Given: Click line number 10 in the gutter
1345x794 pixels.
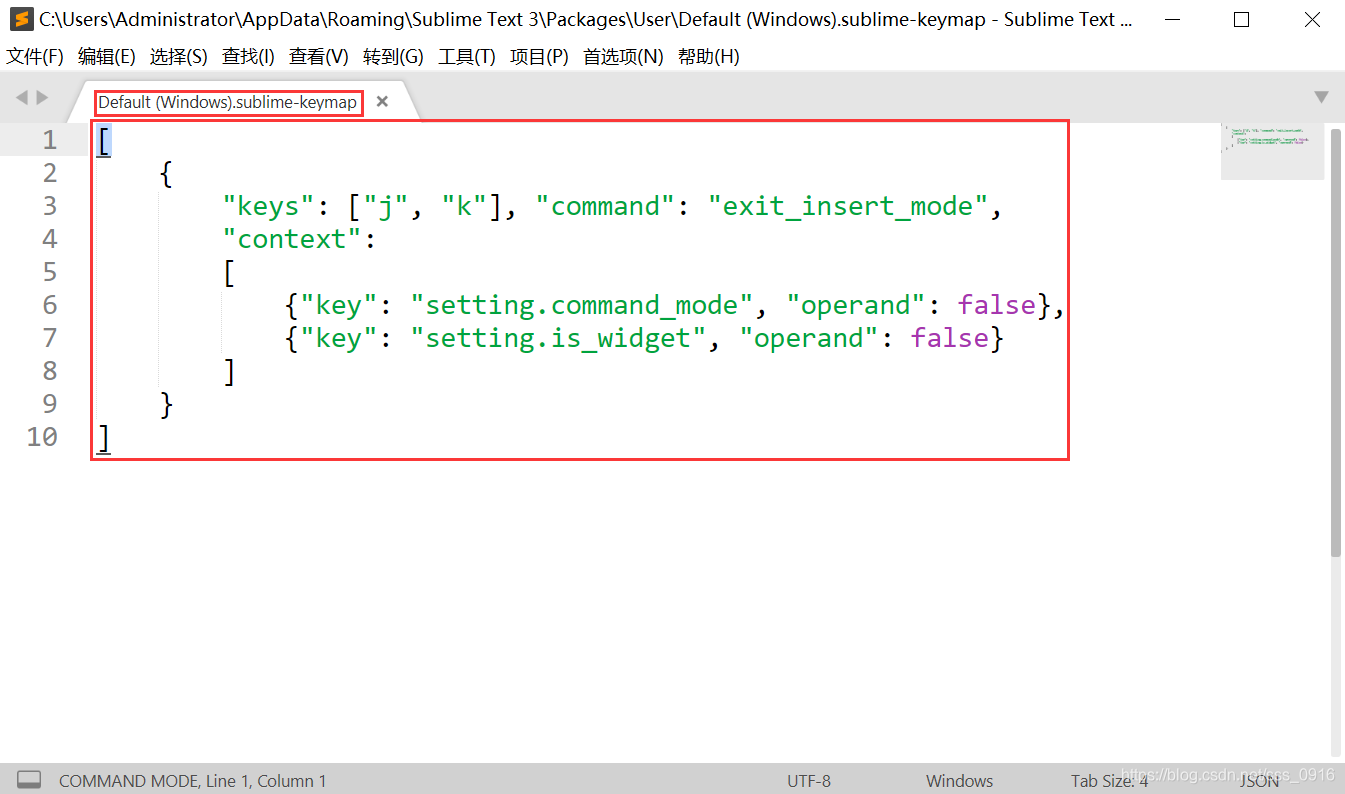Looking at the screenshot, I should (x=42, y=437).
